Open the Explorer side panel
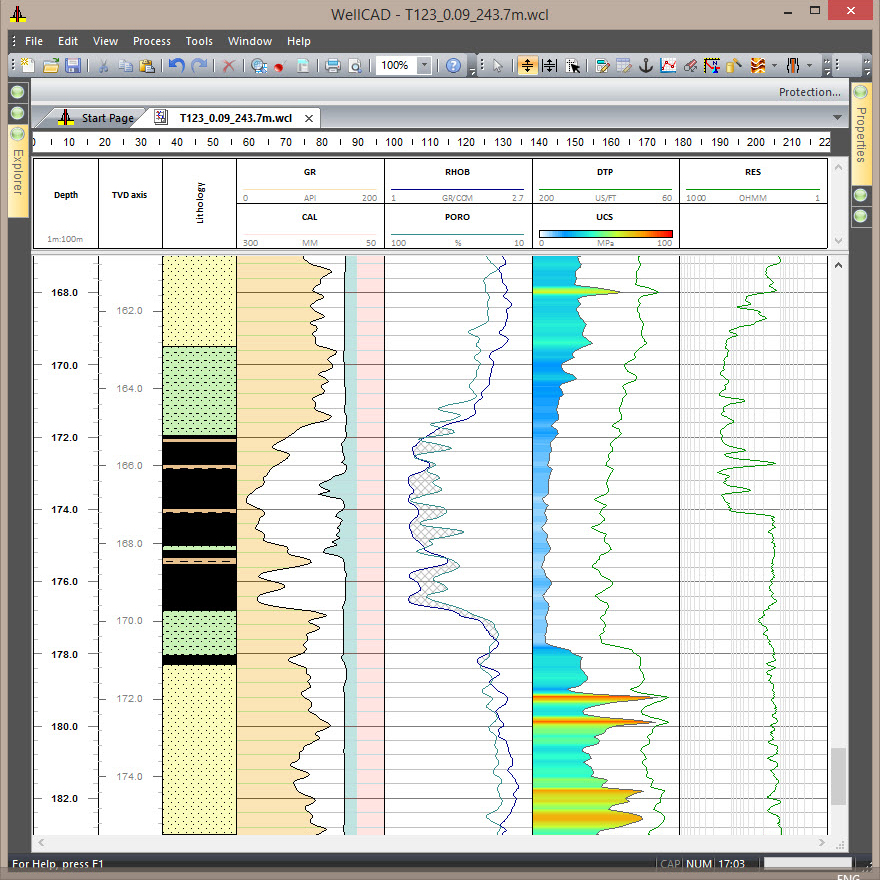Screen dimensions: 880x880 click(18, 173)
